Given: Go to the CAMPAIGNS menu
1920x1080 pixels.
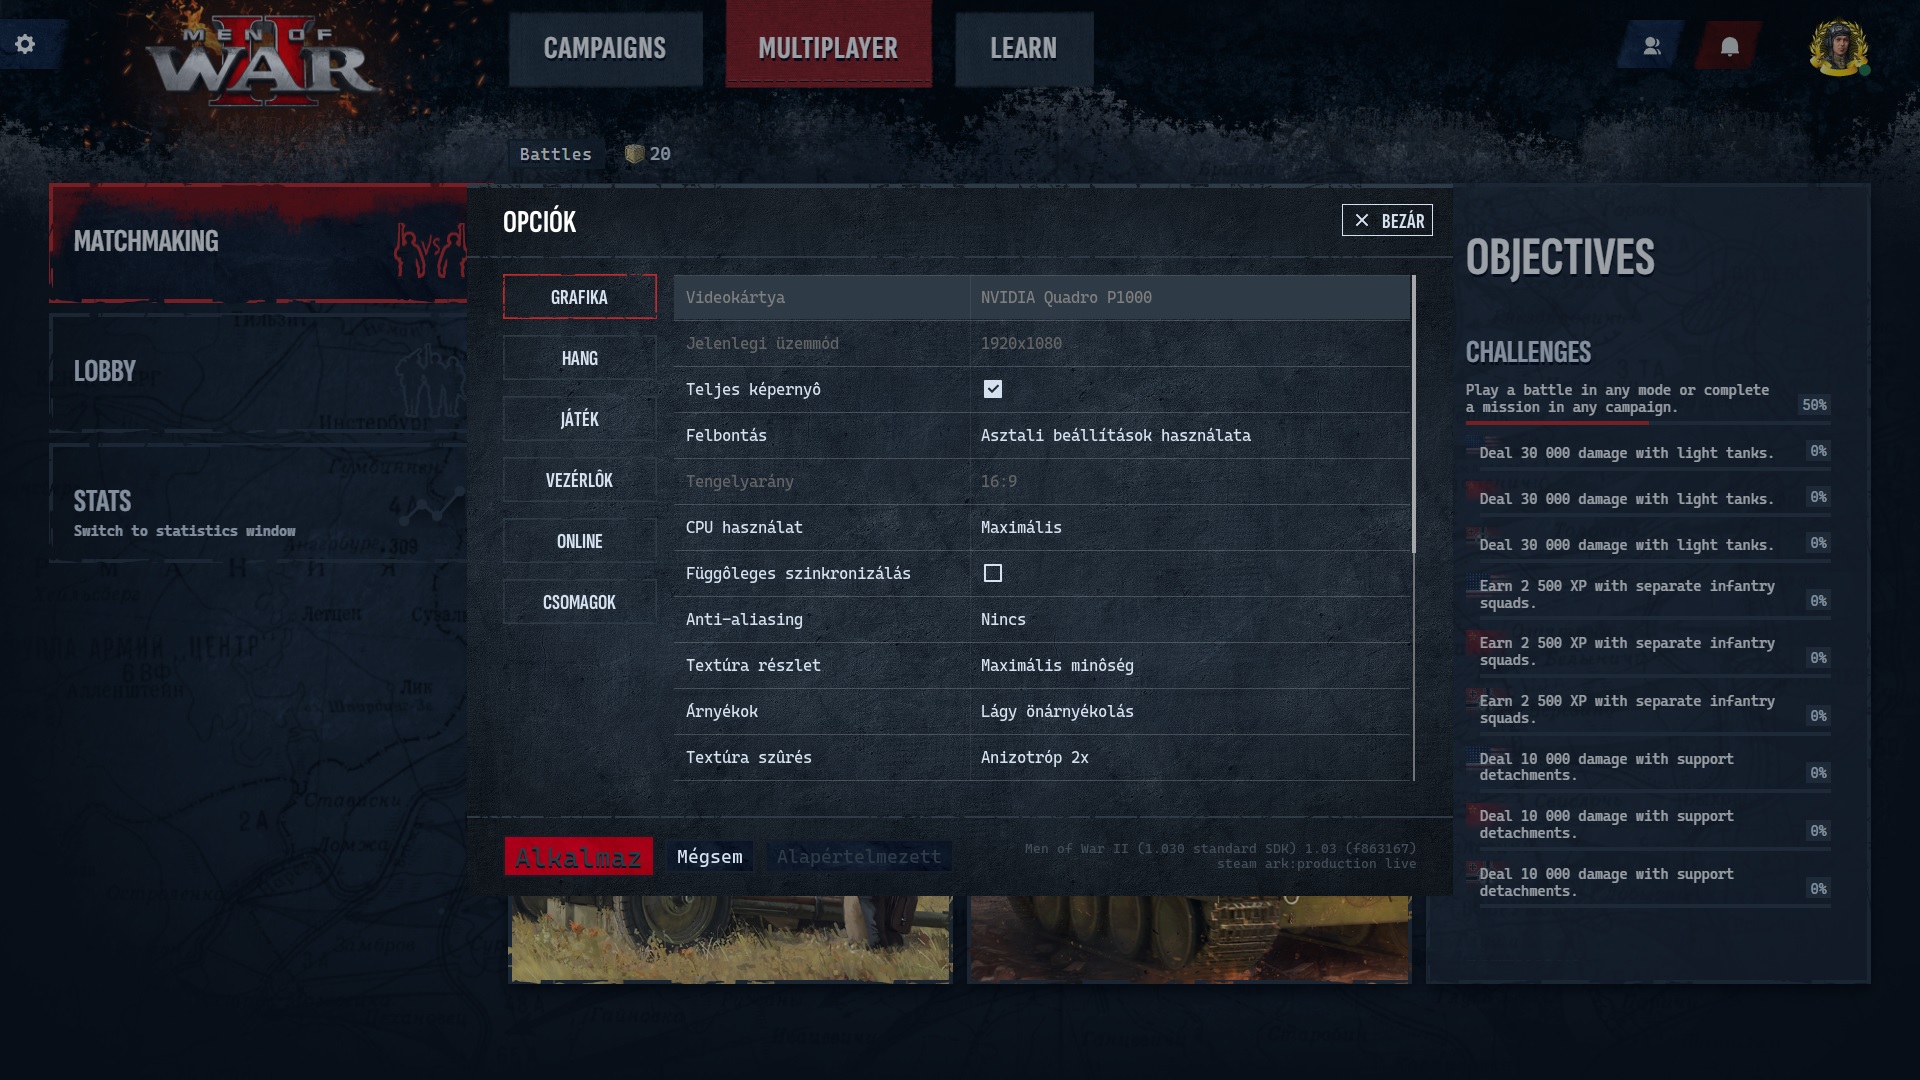Looking at the screenshot, I should (x=605, y=48).
